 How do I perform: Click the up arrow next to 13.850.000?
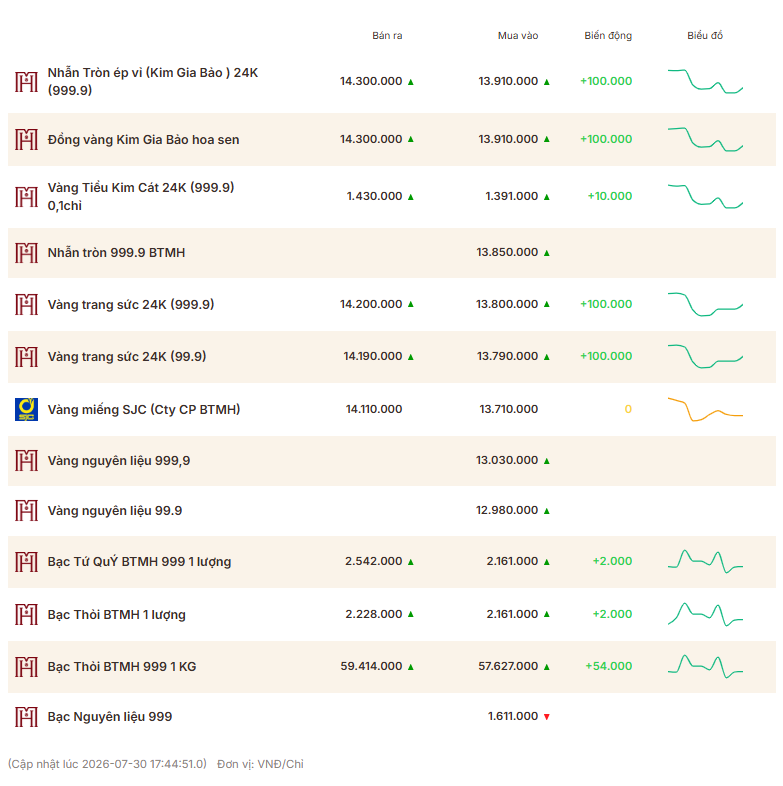coord(546,253)
